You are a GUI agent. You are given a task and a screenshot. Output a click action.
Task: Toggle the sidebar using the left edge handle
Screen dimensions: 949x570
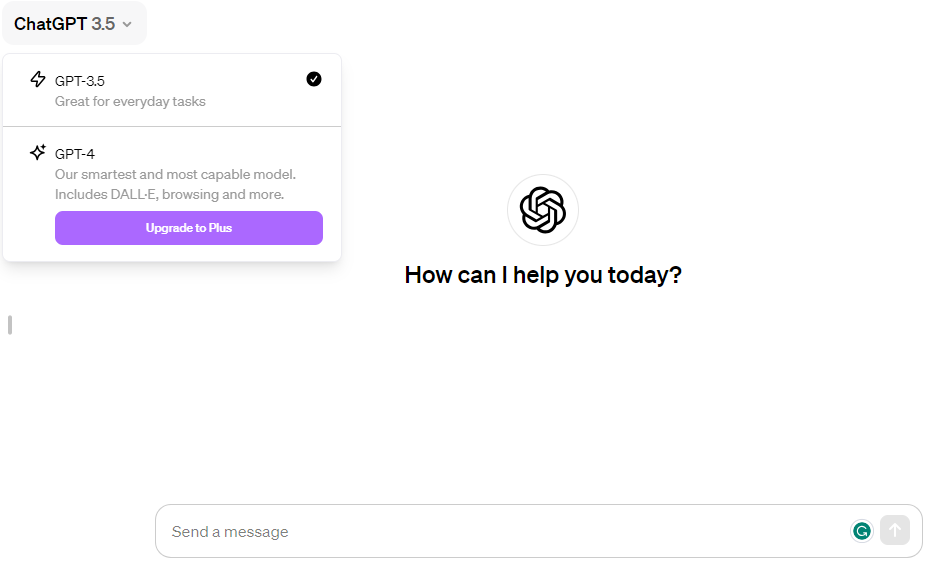click(x=10, y=325)
